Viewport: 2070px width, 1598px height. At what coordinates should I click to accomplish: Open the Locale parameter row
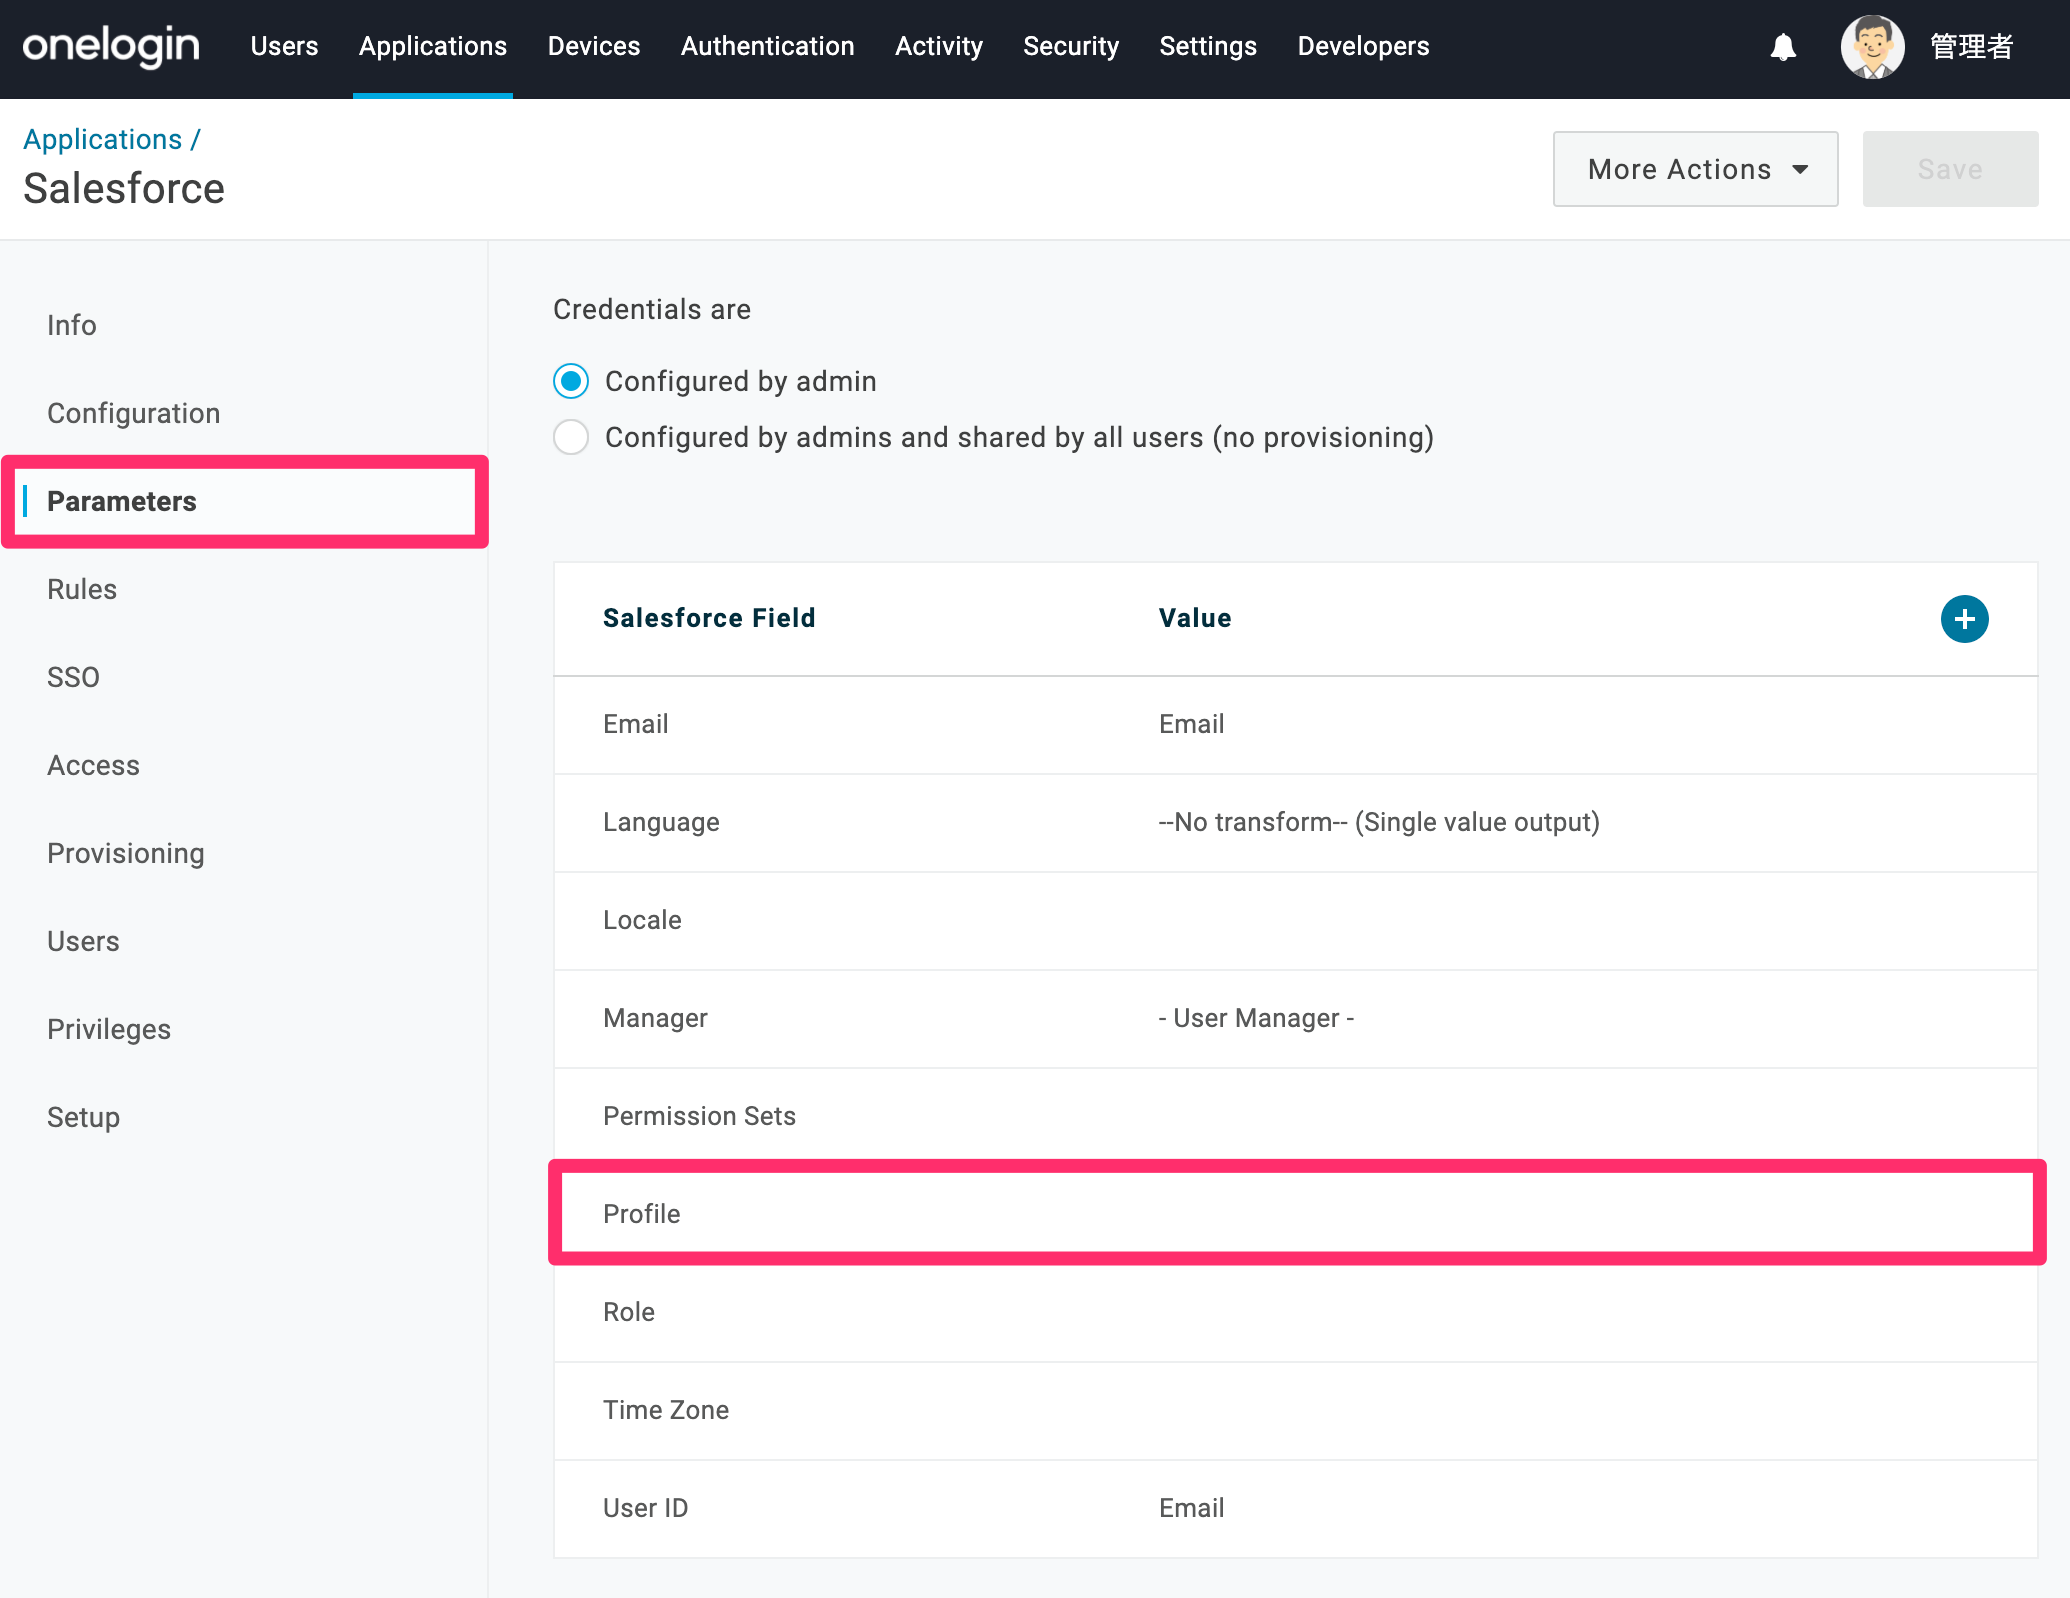click(1296, 920)
